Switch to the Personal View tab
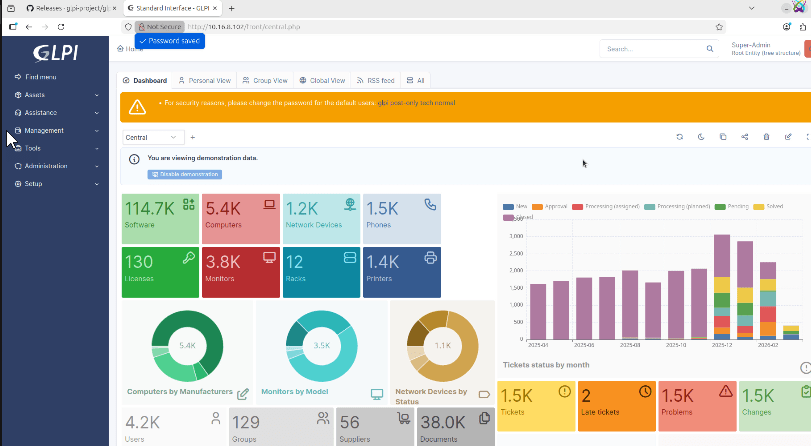This screenshot has width=811, height=446. (x=204, y=80)
